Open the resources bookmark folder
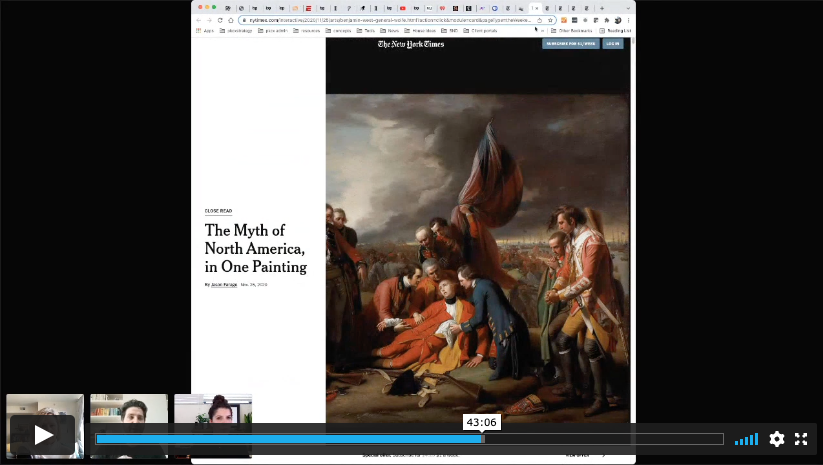The height and width of the screenshot is (465, 823). click(x=307, y=31)
